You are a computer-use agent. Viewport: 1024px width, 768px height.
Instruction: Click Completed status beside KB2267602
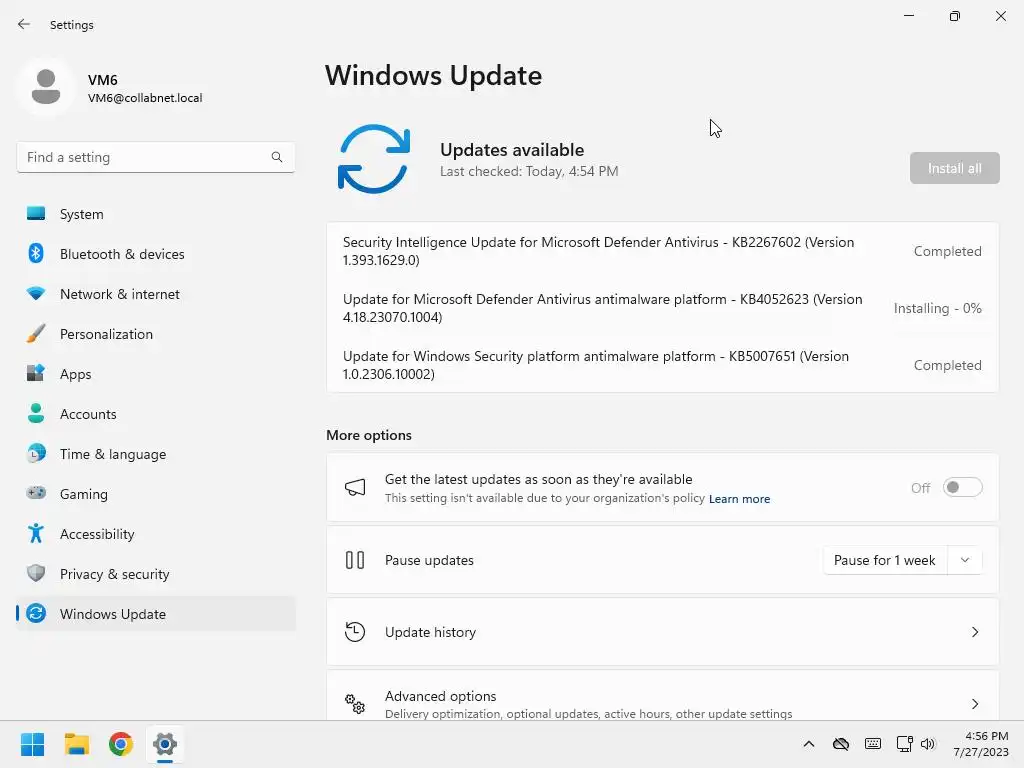(947, 251)
